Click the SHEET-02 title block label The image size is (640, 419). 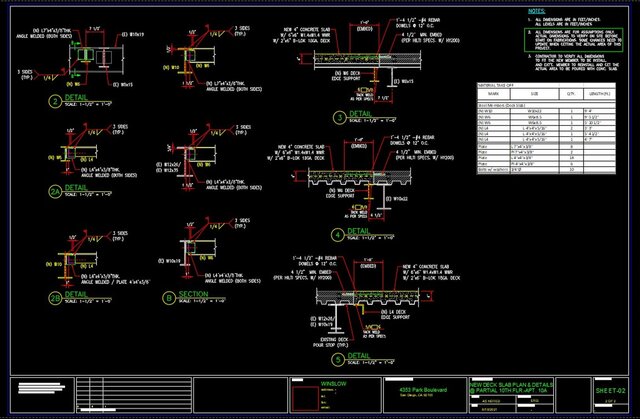pos(610,391)
